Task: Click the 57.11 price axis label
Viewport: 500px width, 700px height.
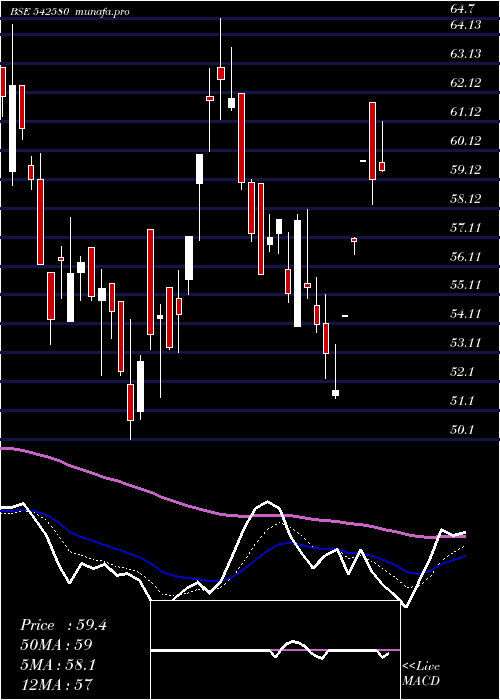Action: coord(466,228)
